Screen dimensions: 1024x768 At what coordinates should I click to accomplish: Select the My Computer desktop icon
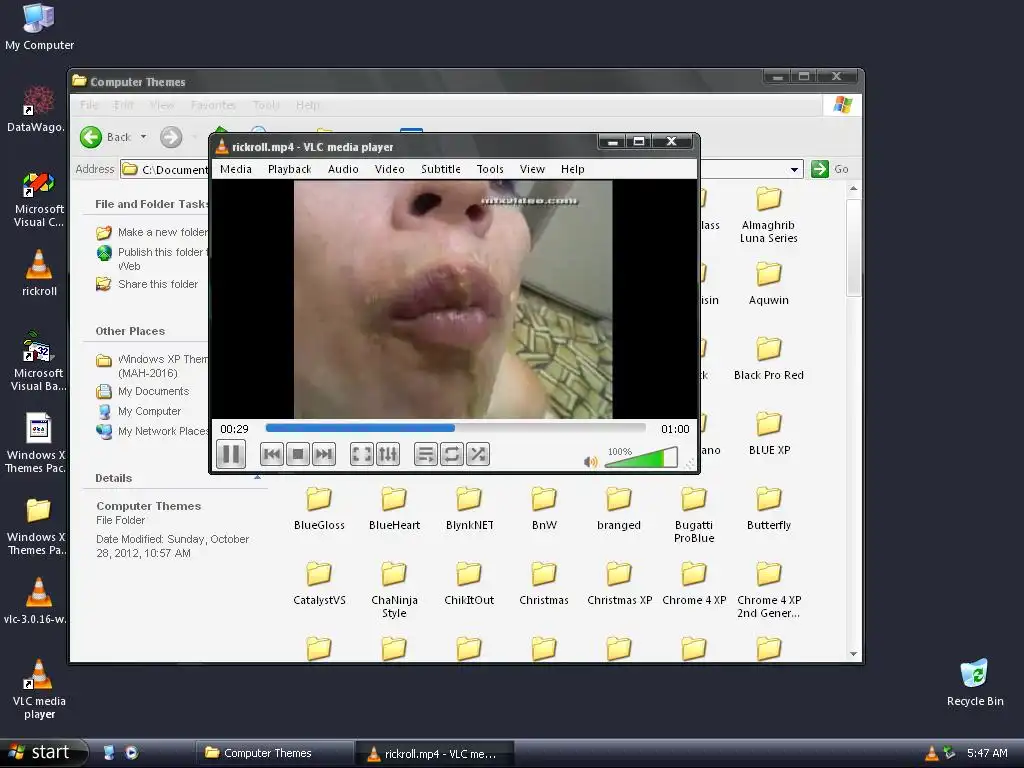(x=39, y=27)
